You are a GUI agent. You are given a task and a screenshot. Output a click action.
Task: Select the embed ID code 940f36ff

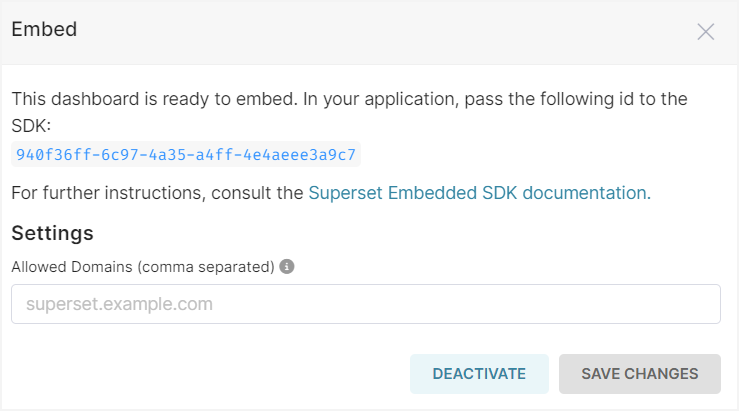[186, 154]
